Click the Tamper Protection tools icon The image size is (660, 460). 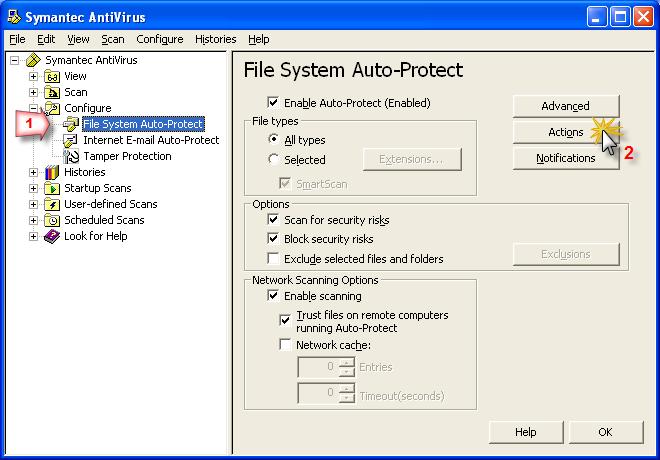coord(71,156)
